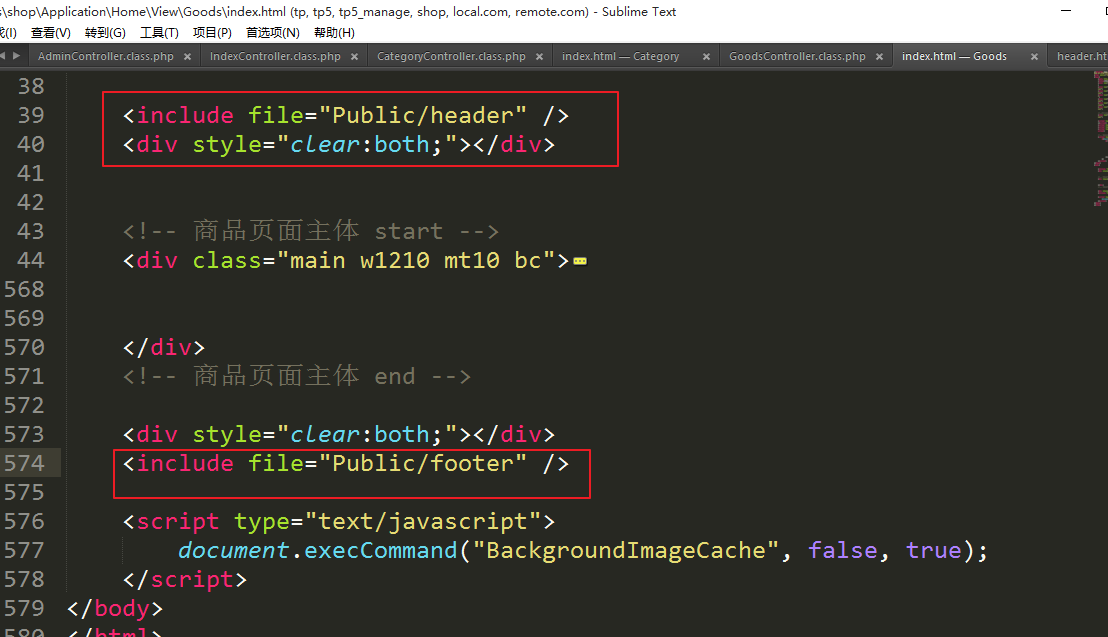Click line number 574 in the gutter
The image size is (1108, 637).
click(24, 463)
